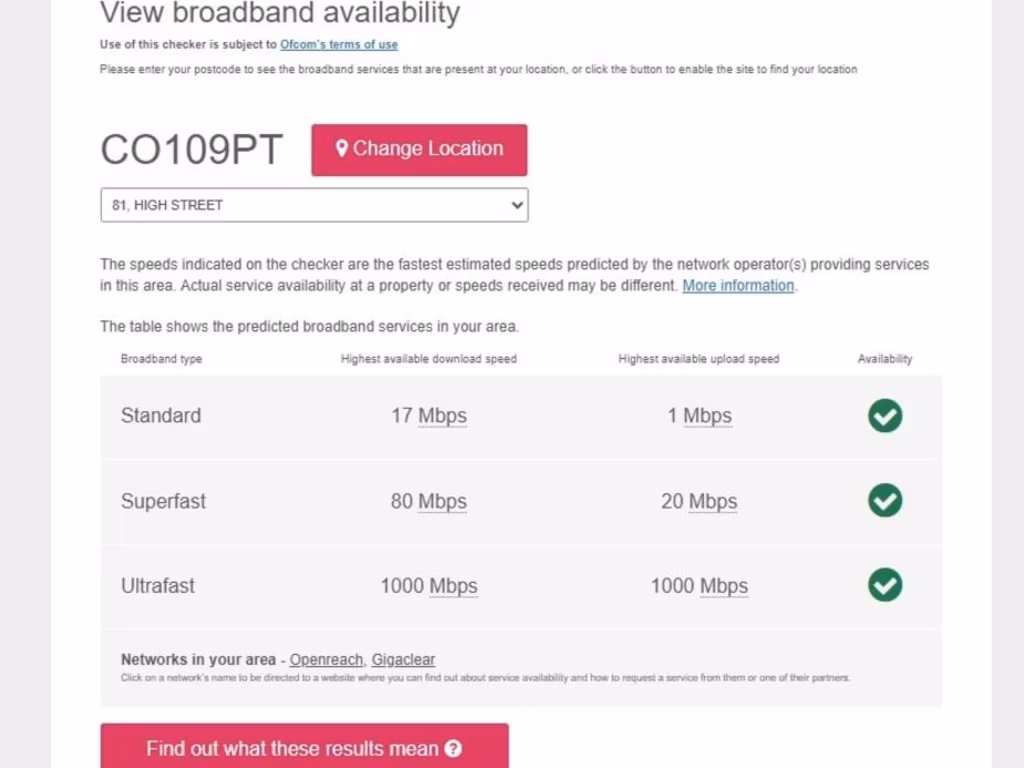Follow the More information link
Viewport: 1024px width, 768px height.
738,286
